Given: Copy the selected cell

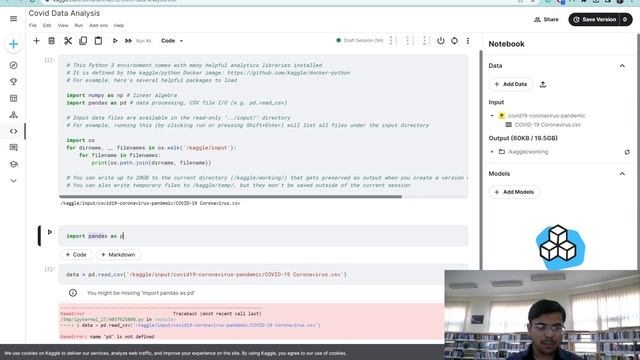Looking at the screenshot, I should (83, 41).
